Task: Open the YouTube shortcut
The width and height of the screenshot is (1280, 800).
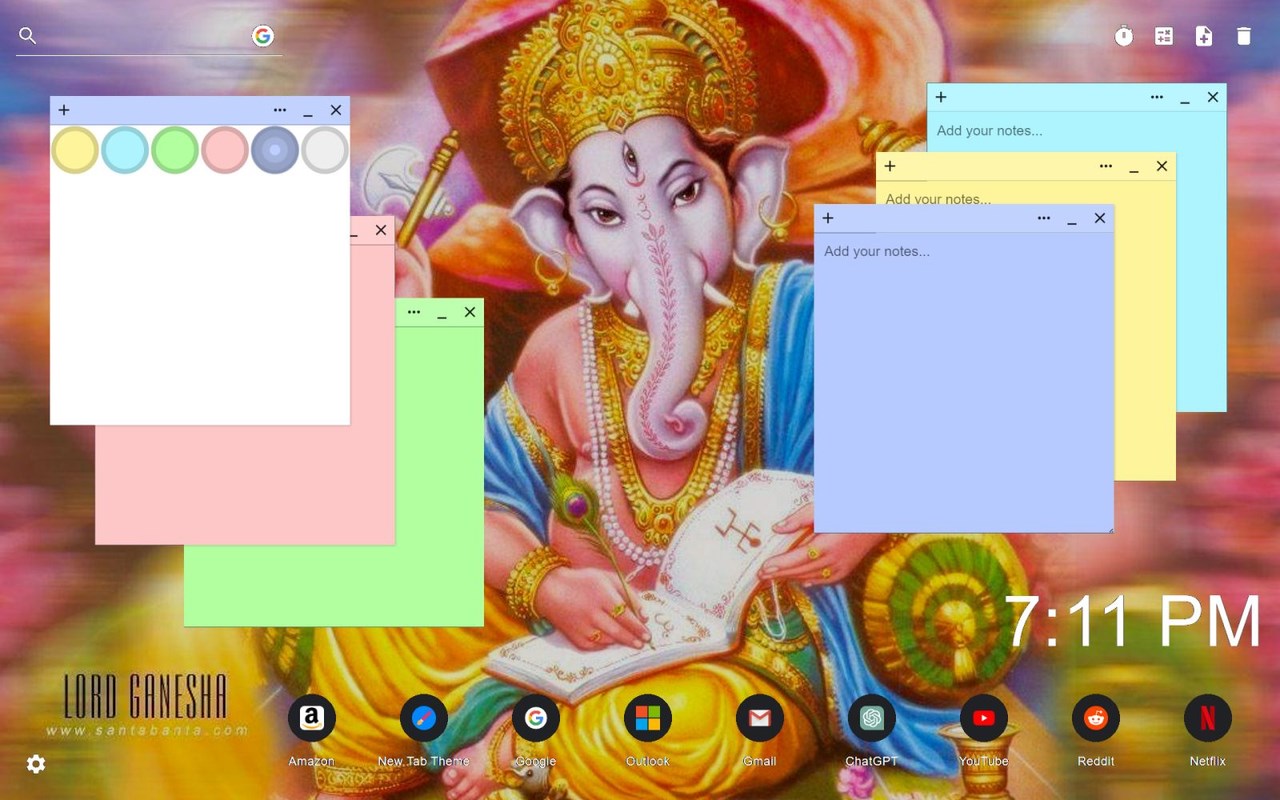Action: pyautogui.click(x=984, y=718)
